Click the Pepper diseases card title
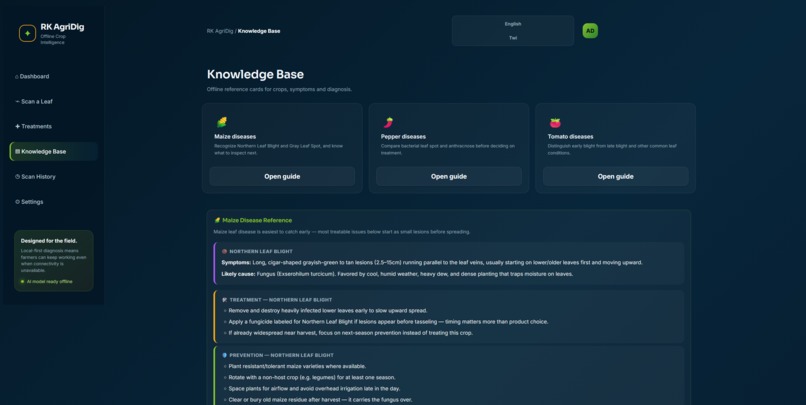This screenshot has height=405, width=806. 403,137
